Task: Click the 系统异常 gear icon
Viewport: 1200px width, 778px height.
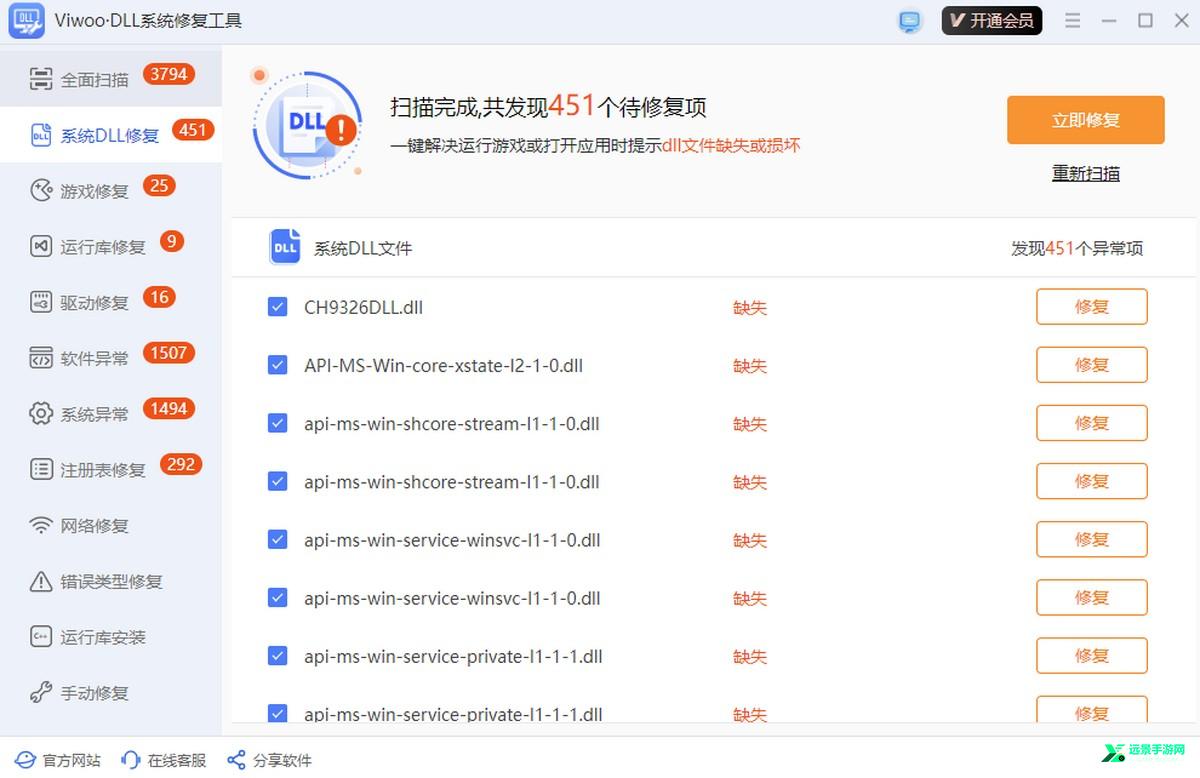Action: click(41, 414)
